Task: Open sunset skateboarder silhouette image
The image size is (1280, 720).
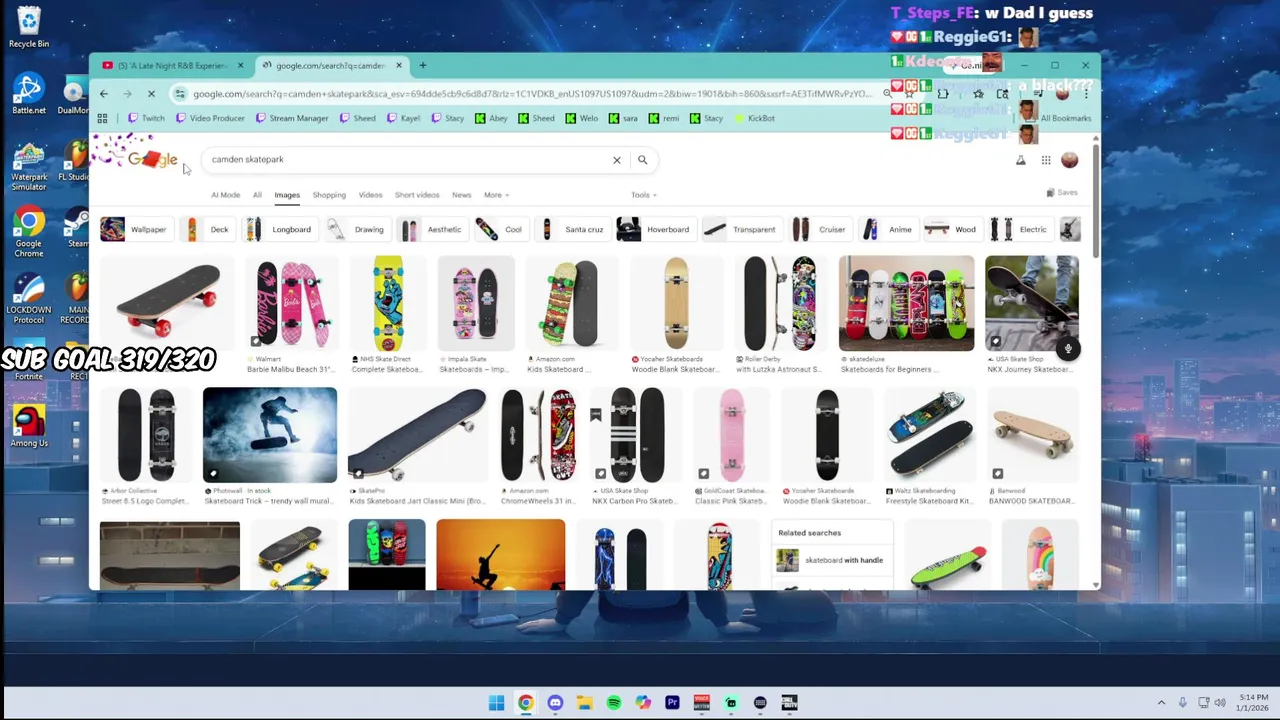Action: [x=501, y=554]
